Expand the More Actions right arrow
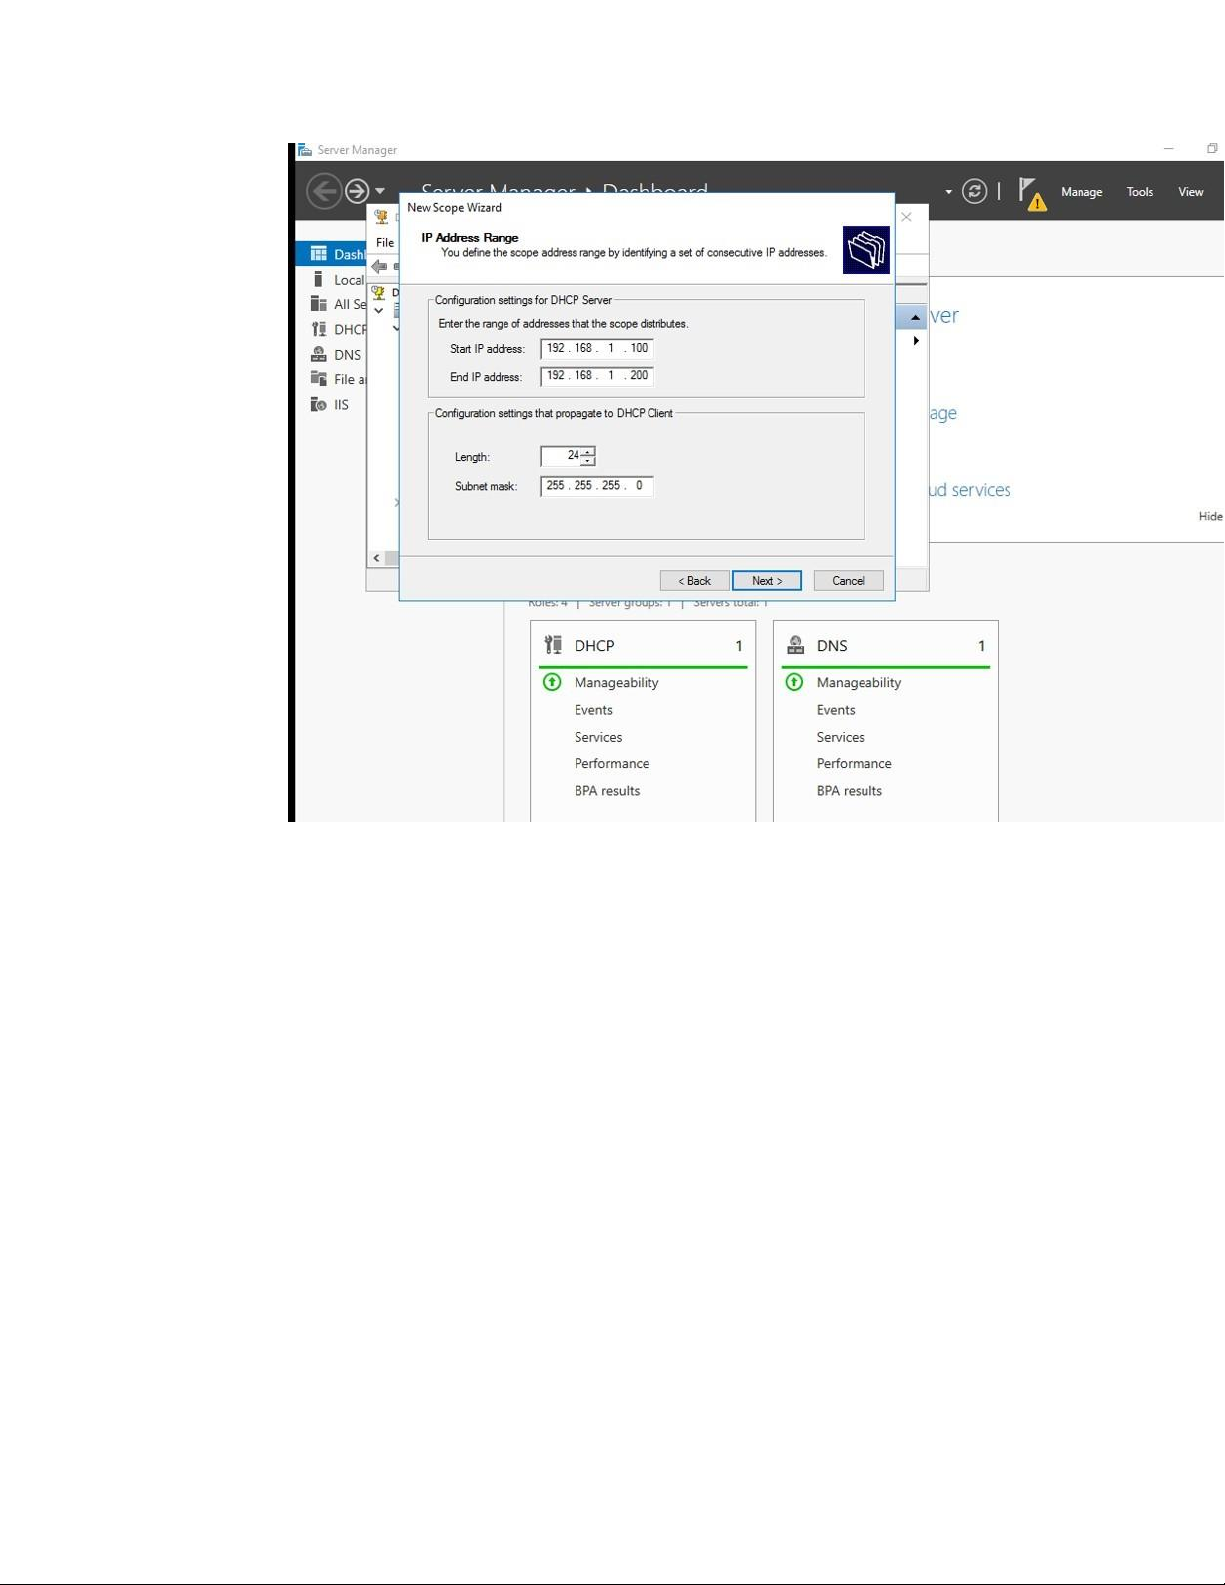Screen dimensions: 1225x1585 coord(916,341)
